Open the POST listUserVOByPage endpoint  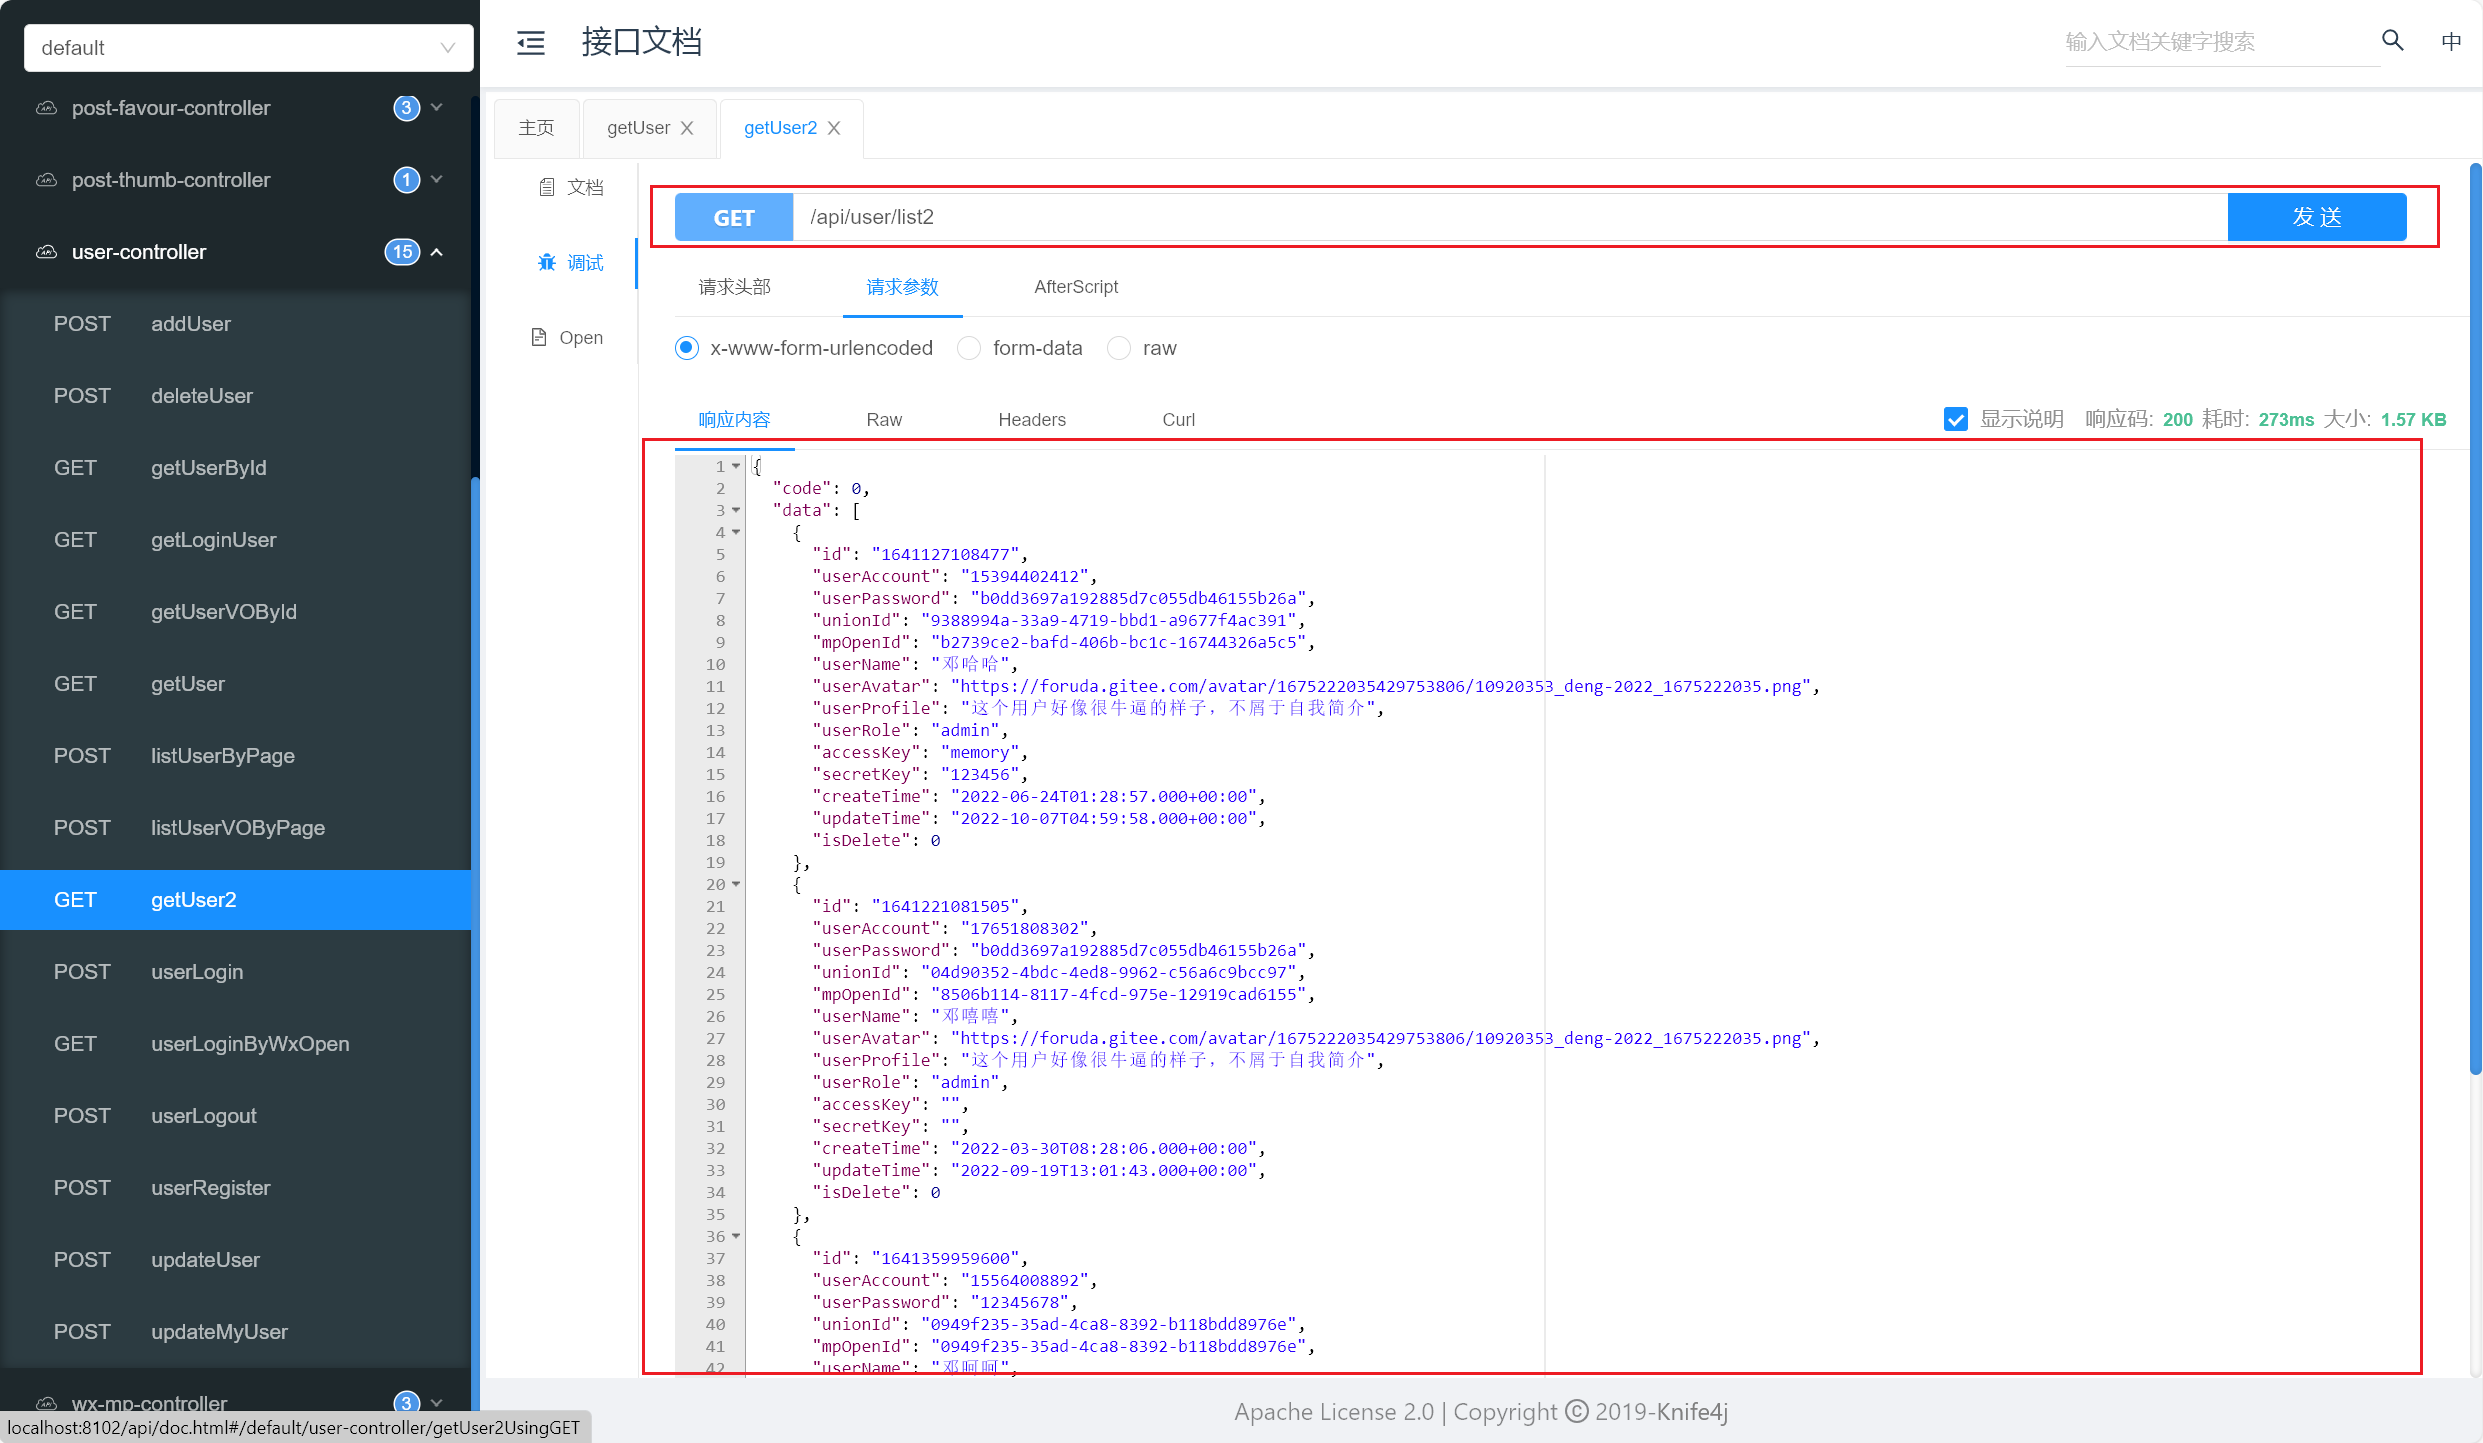coord(236,828)
